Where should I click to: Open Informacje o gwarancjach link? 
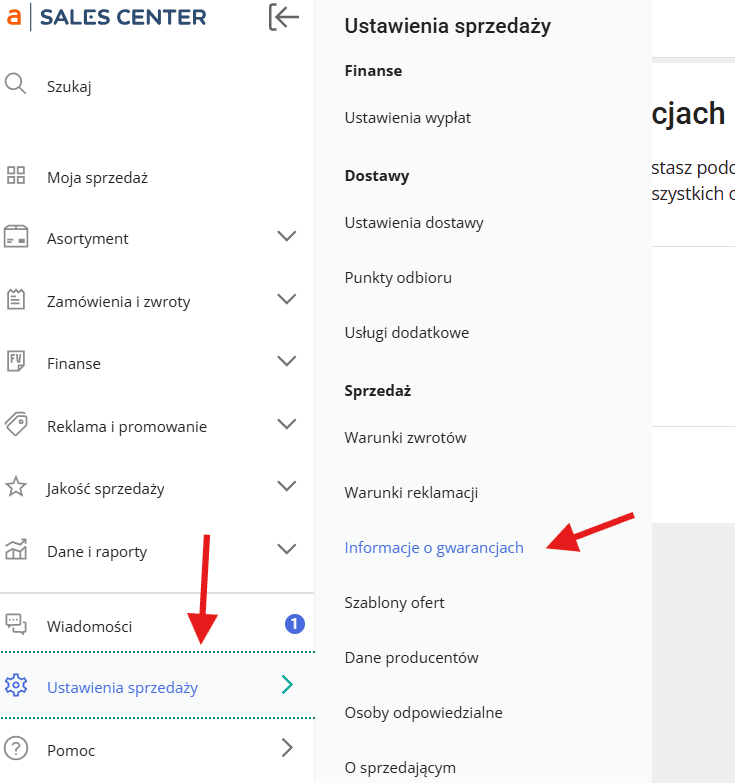(434, 548)
